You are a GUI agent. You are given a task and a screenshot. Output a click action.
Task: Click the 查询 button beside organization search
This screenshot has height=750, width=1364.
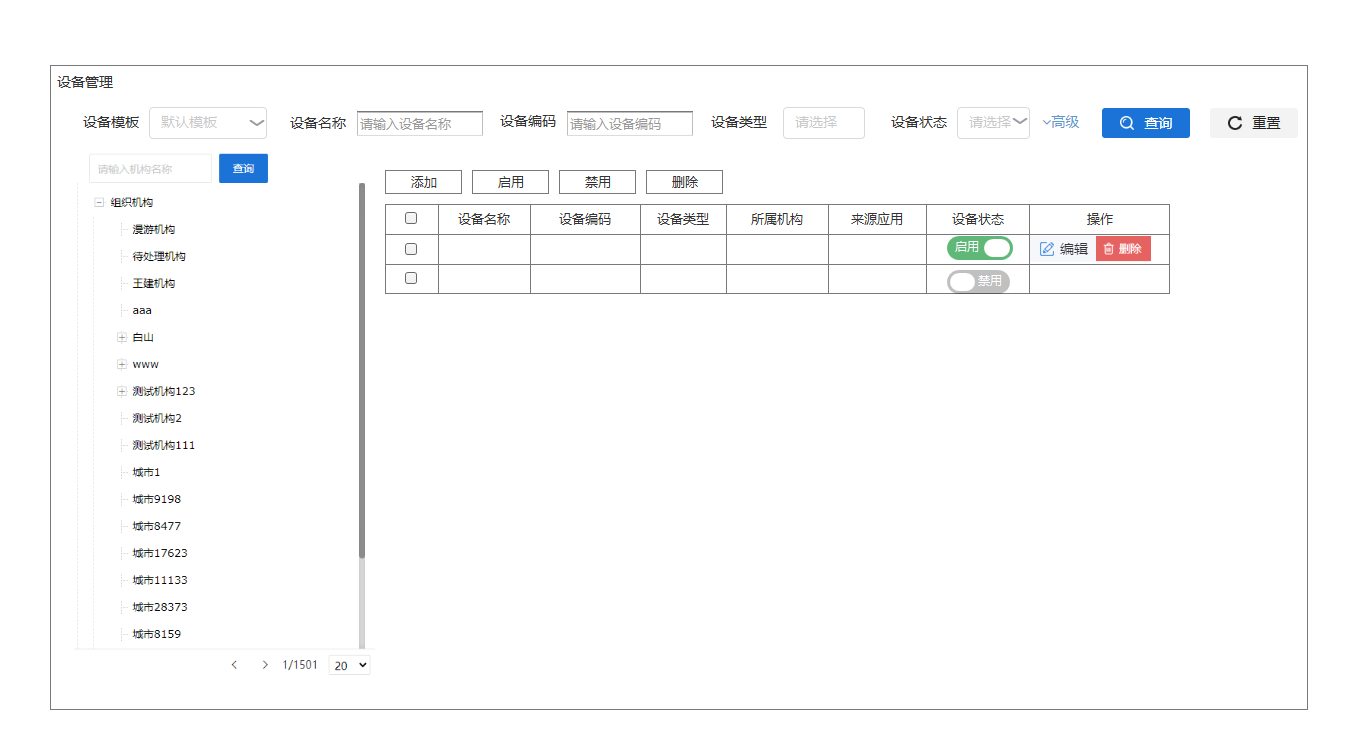point(243,169)
